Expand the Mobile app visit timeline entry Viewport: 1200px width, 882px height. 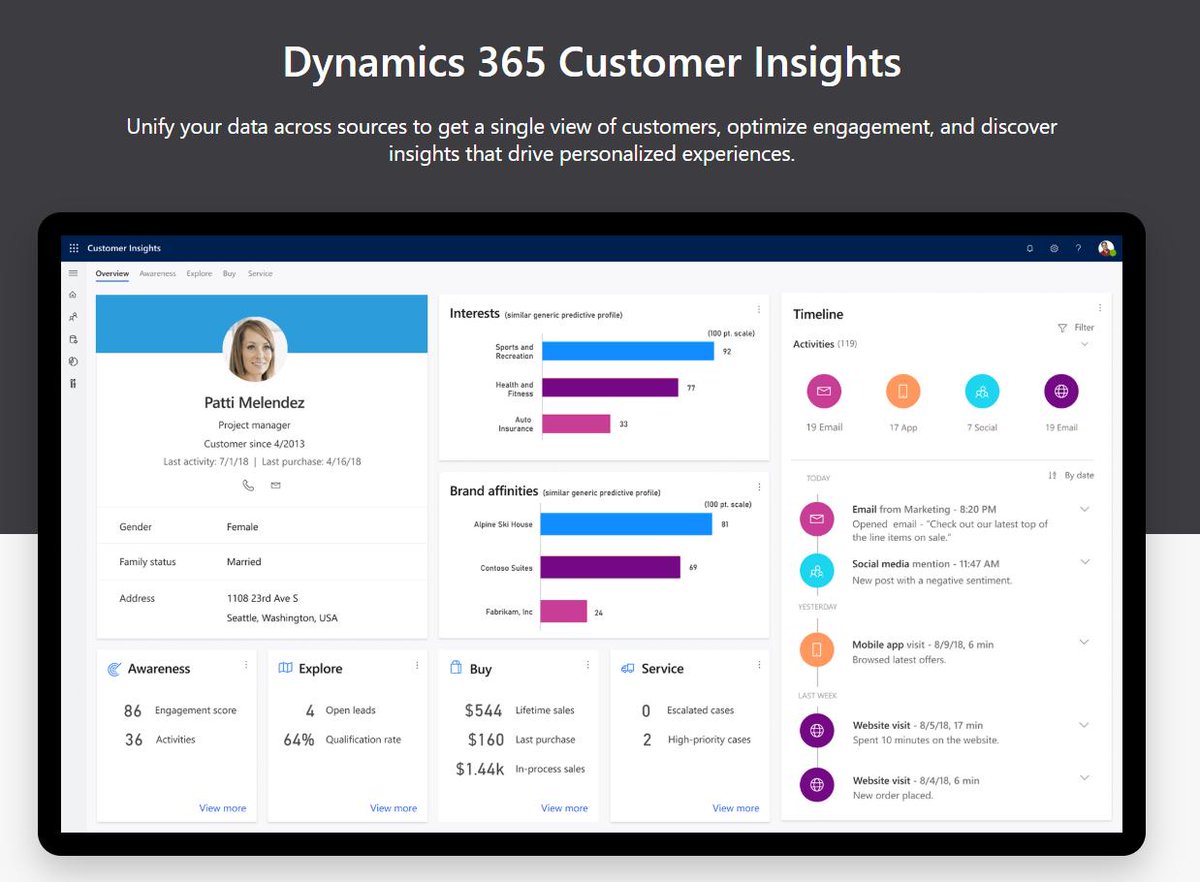click(1085, 644)
